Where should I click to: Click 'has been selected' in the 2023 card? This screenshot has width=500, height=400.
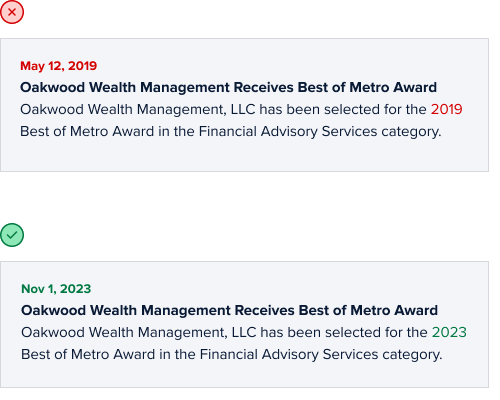[x=320, y=332]
